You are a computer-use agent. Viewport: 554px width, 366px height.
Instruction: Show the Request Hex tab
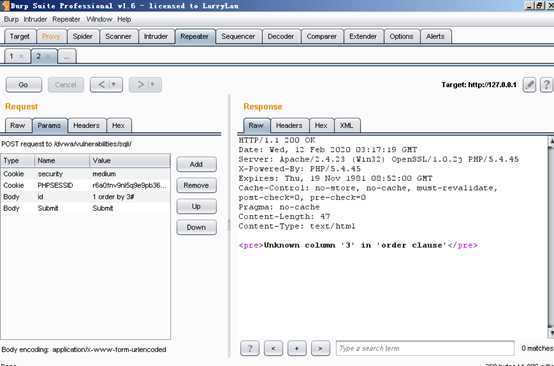point(118,125)
